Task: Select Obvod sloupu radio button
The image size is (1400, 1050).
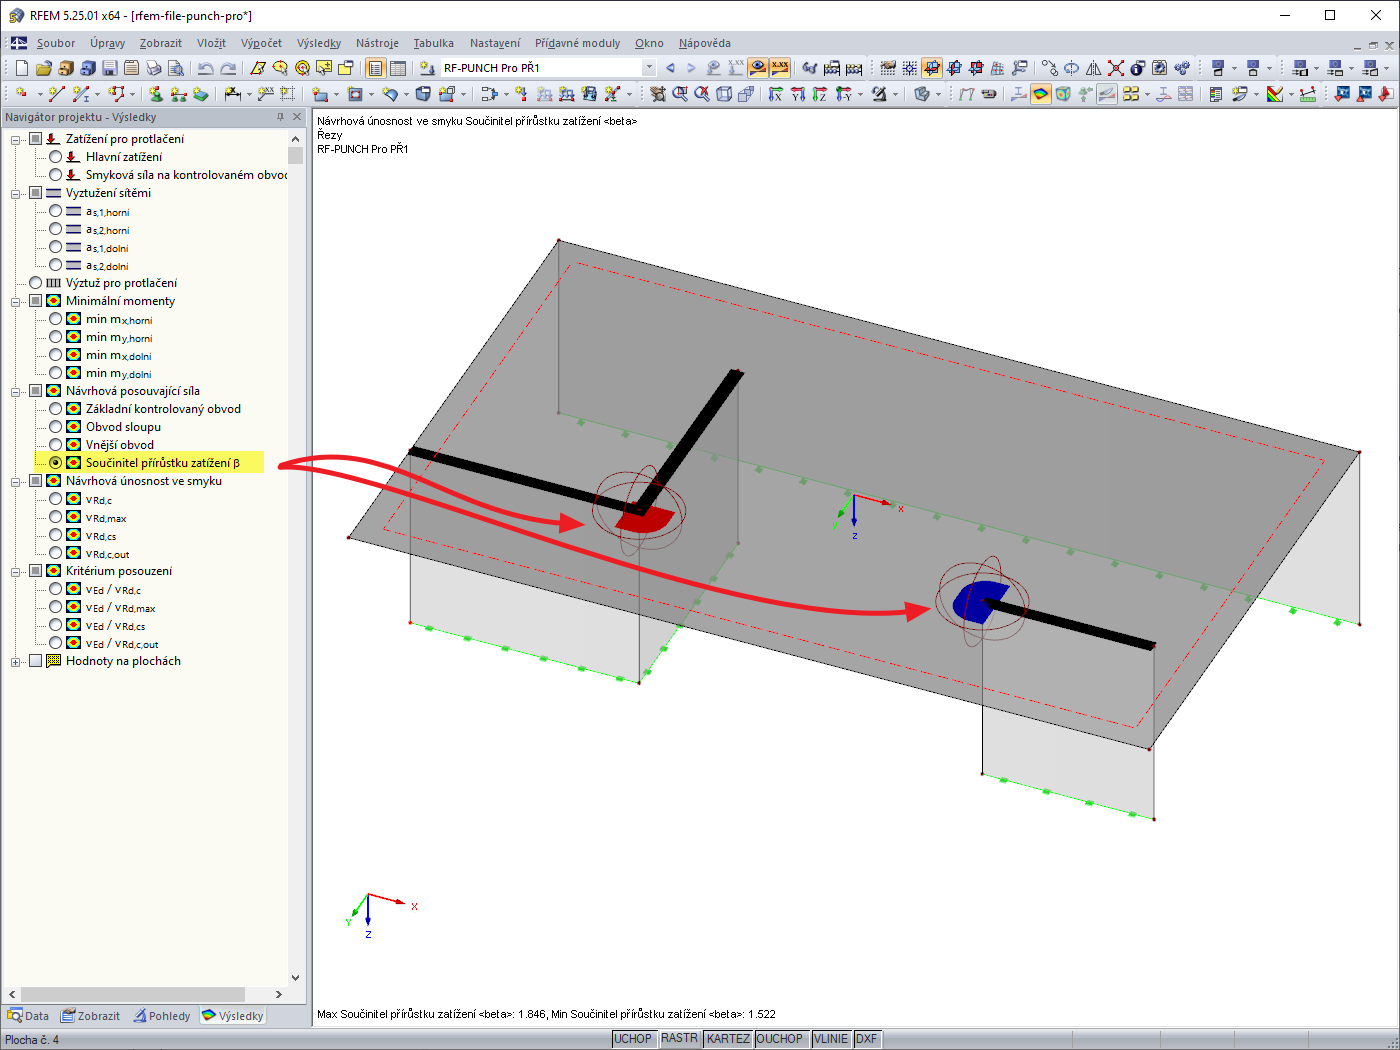Action: coord(56,427)
